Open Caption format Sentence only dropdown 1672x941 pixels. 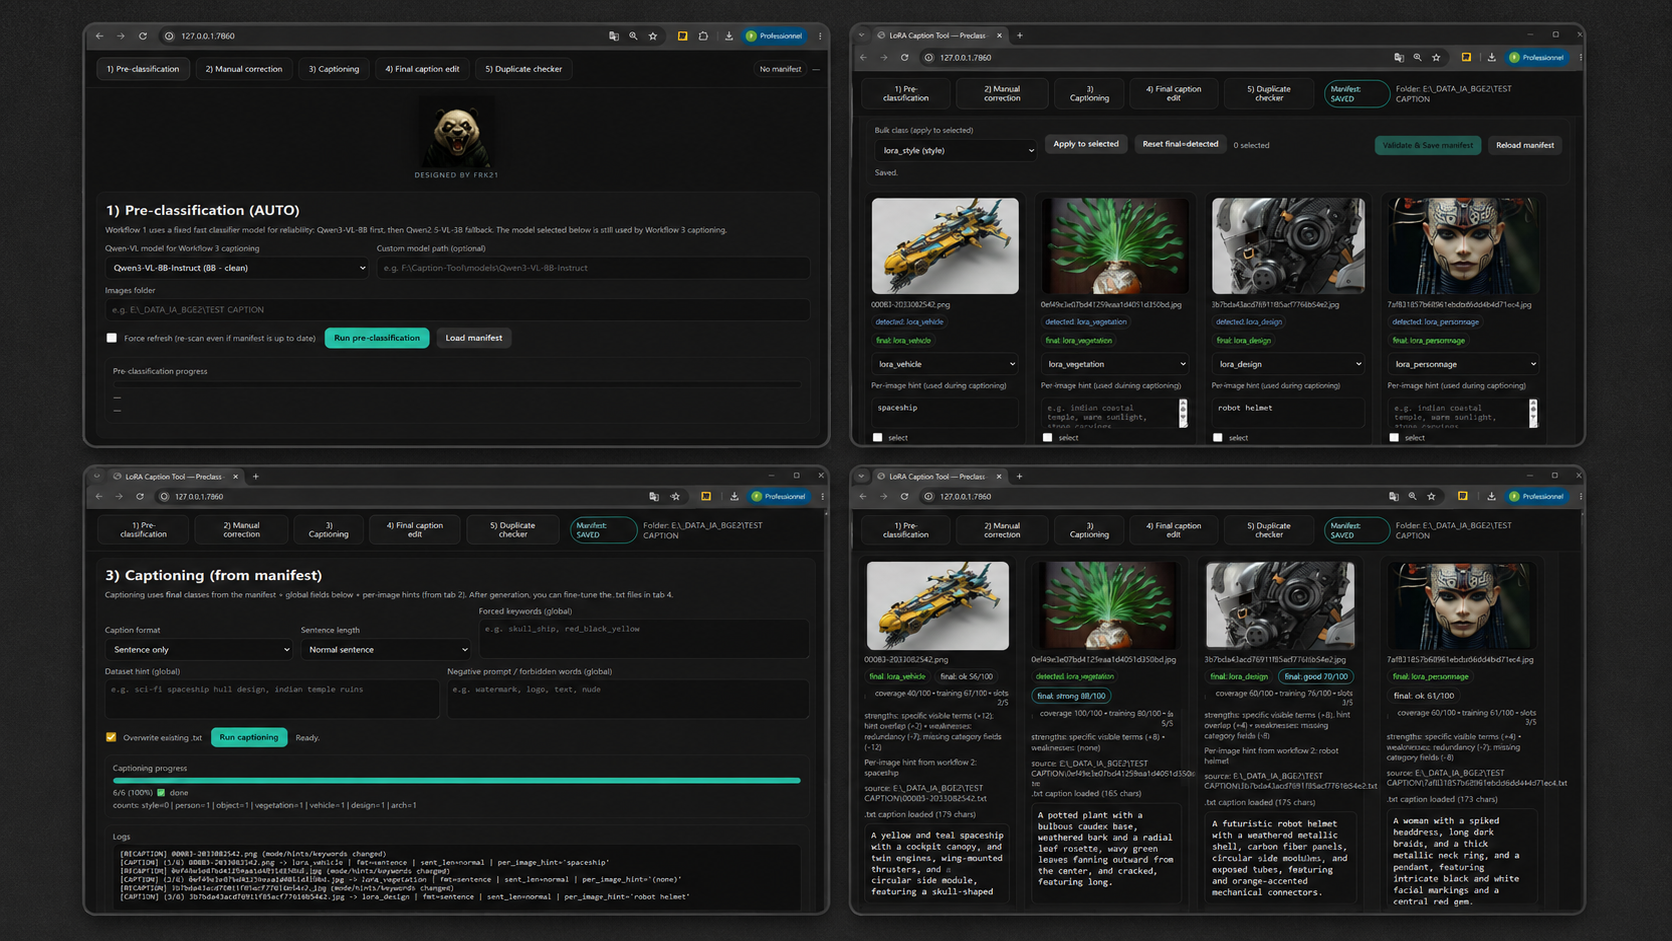[199, 650]
